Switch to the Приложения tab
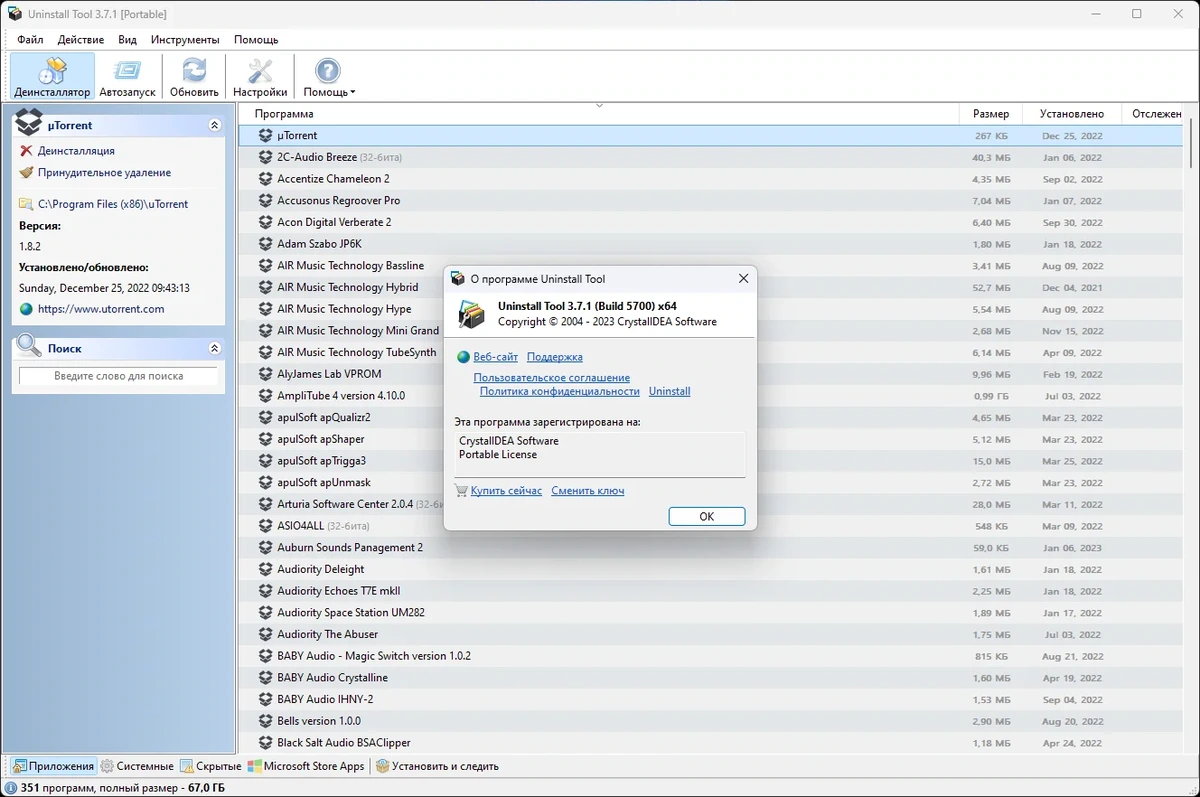Image resolution: width=1200 pixels, height=797 pixels. [53, 766]
